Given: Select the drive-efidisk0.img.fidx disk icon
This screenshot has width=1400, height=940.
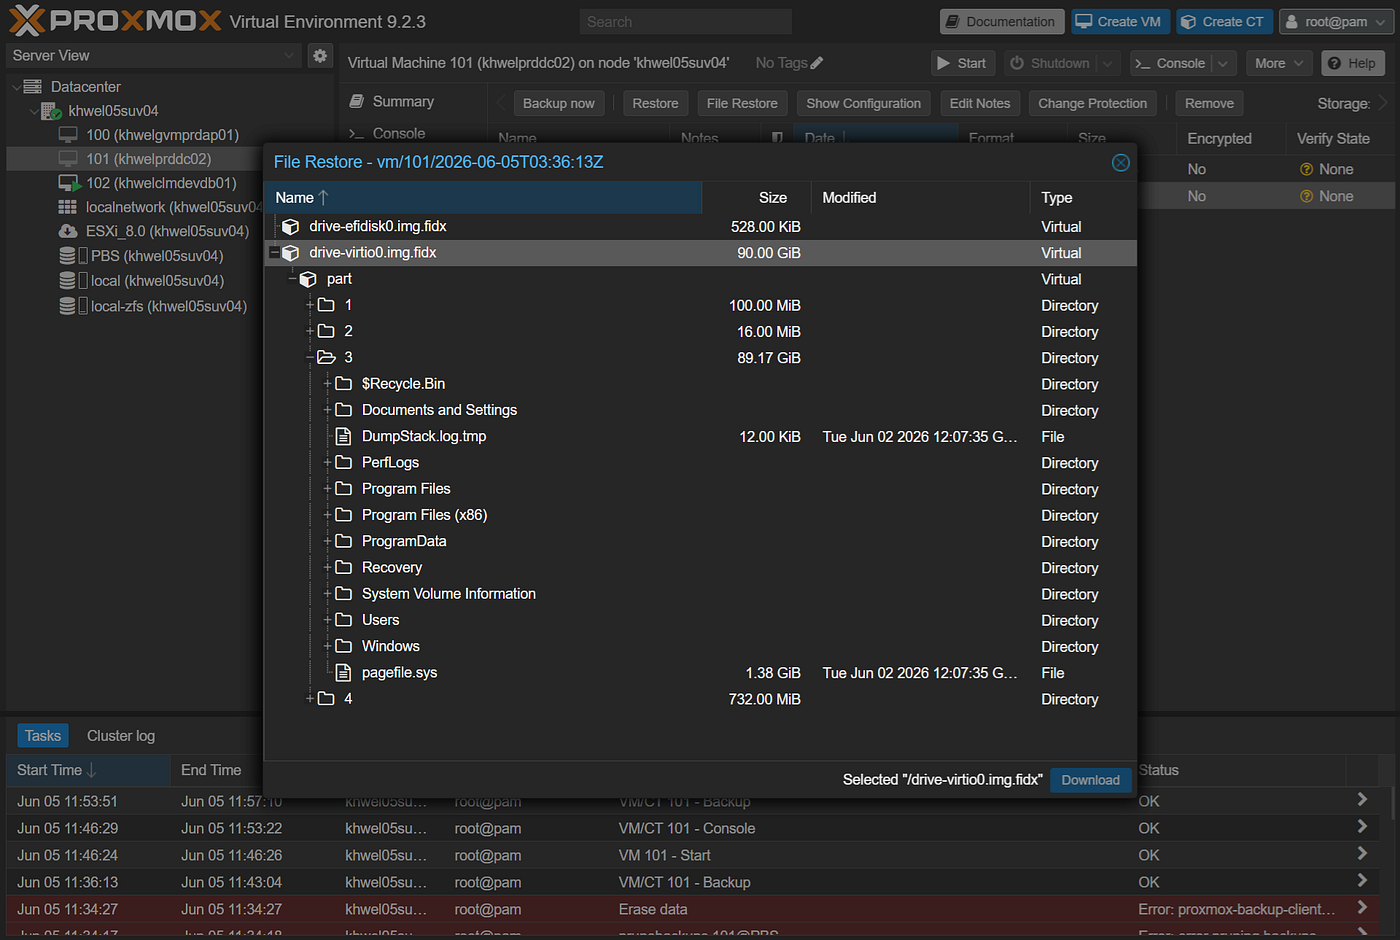Looking at the screenshot, I should click(291, 227).
